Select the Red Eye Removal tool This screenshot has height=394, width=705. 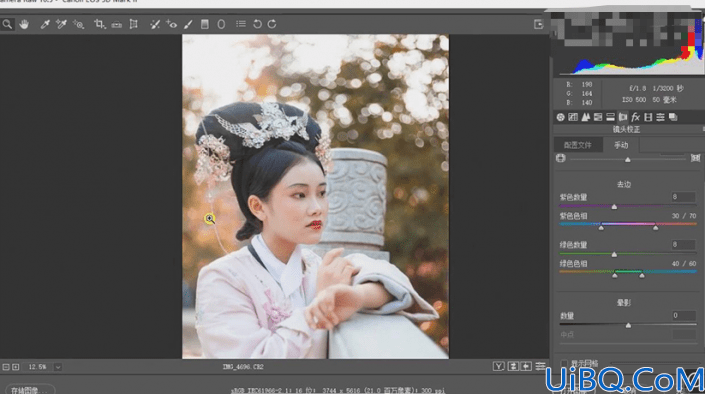(171, 24)
